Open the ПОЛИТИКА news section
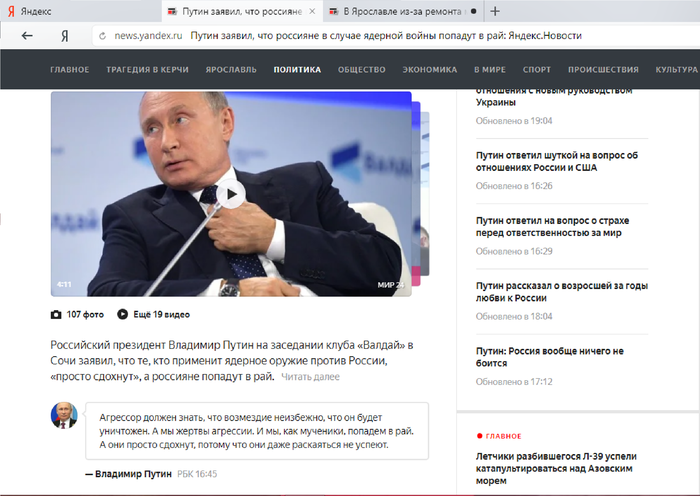700x496 pixels. pyautogui.click(x=297, y=70)
